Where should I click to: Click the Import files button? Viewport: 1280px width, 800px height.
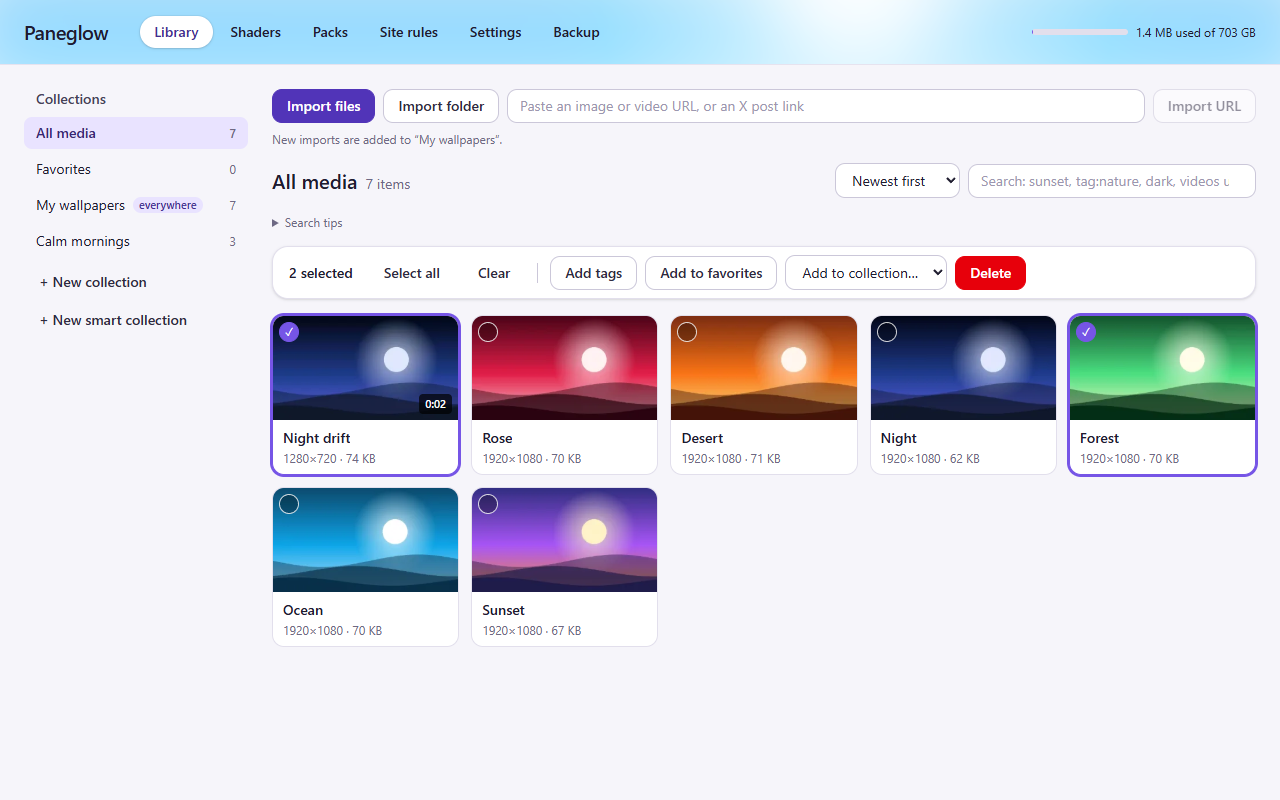323,106
